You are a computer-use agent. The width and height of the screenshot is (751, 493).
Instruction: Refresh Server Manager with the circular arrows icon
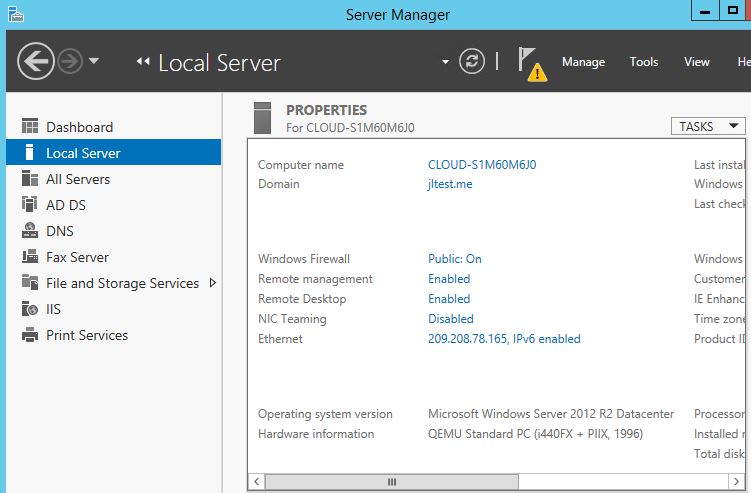472,61
